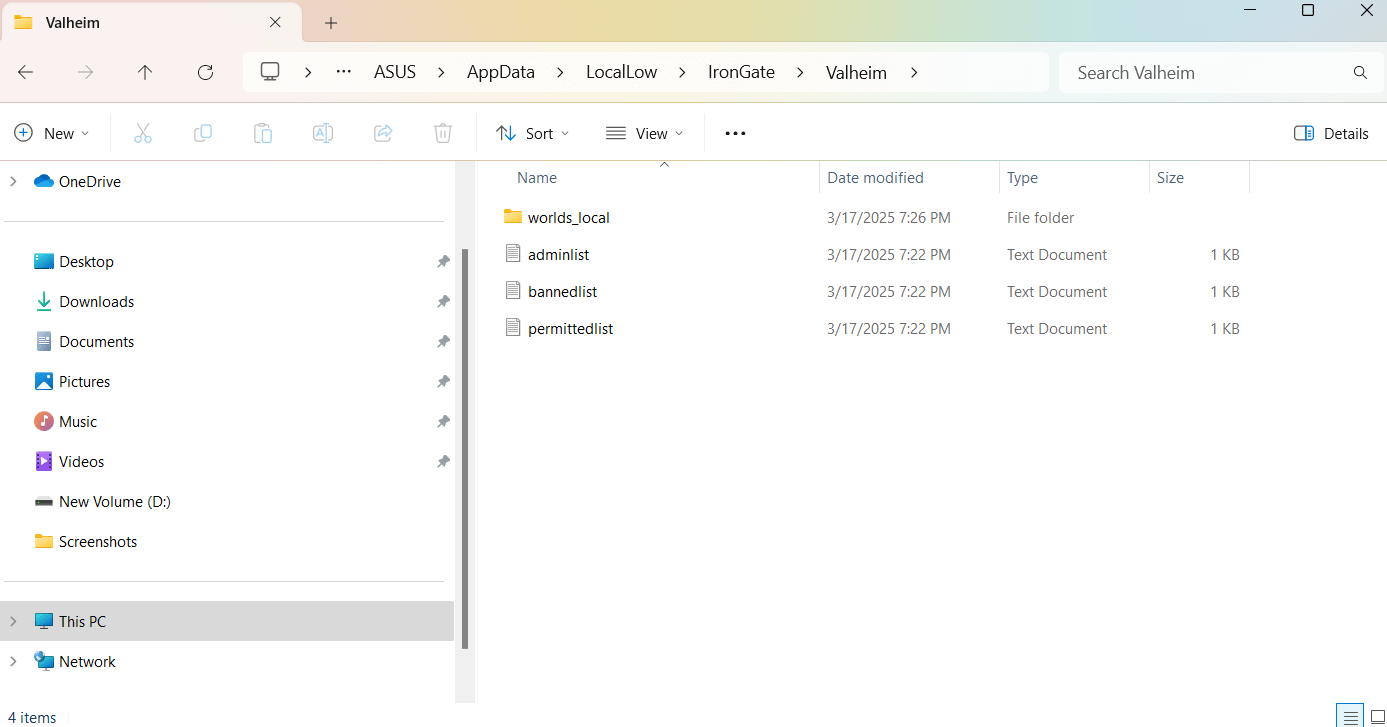The height and width of the screenshot is (727, 1387).
Task: Navigate to AppData via the breadcrumb
Action: (x=500, y=71)
